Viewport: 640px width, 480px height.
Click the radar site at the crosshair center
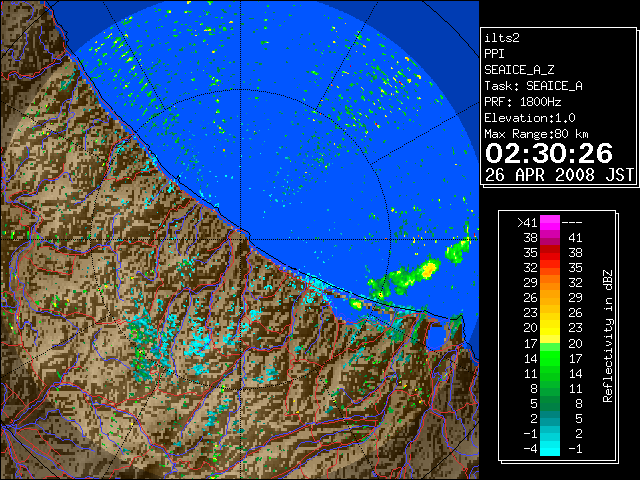[240, 239]
